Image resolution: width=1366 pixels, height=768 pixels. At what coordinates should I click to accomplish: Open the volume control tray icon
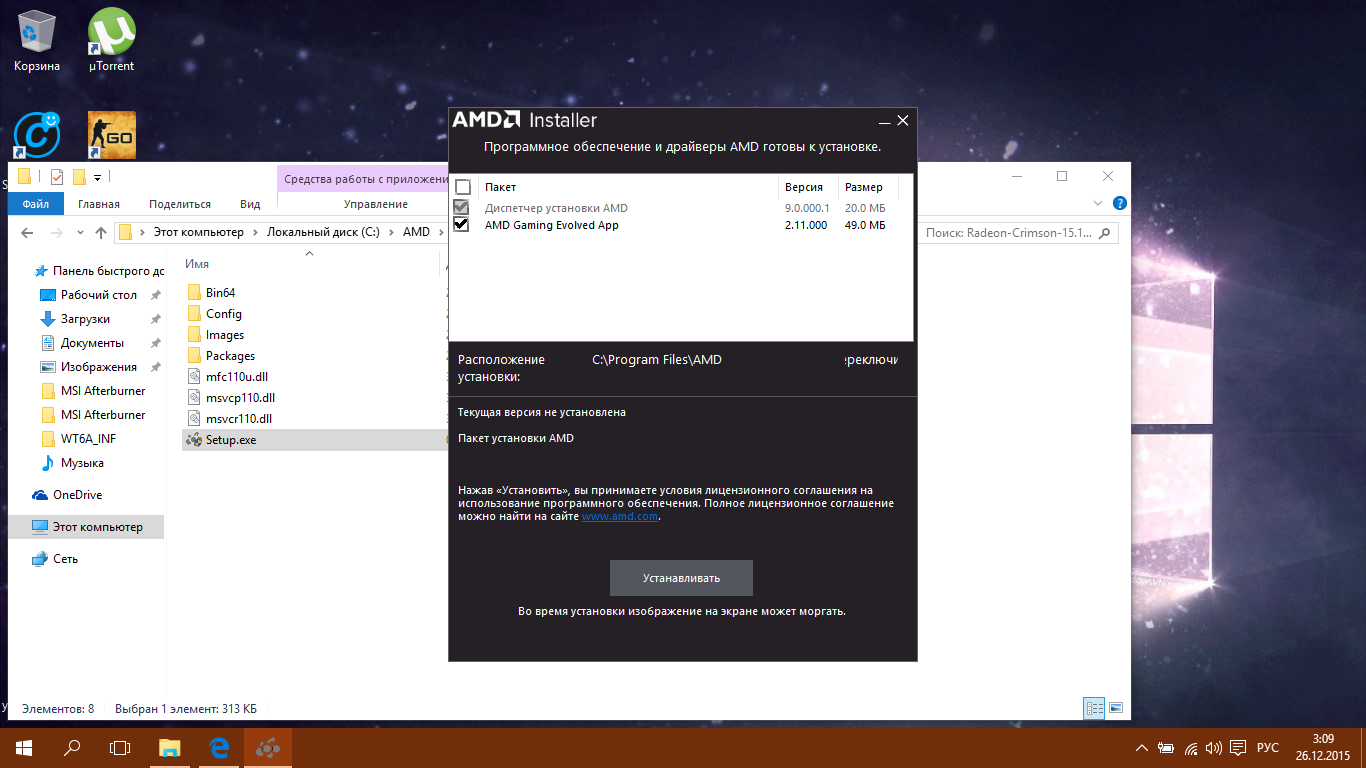click(x=1214, y=748)
